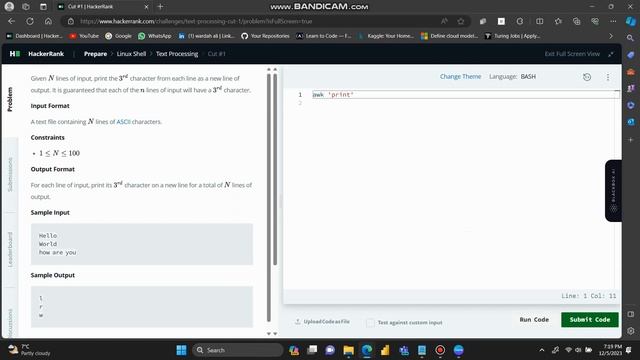Collapse full screen view with arrows icon
The height and width of the screenshot is (360, 640).
[611, 54]
